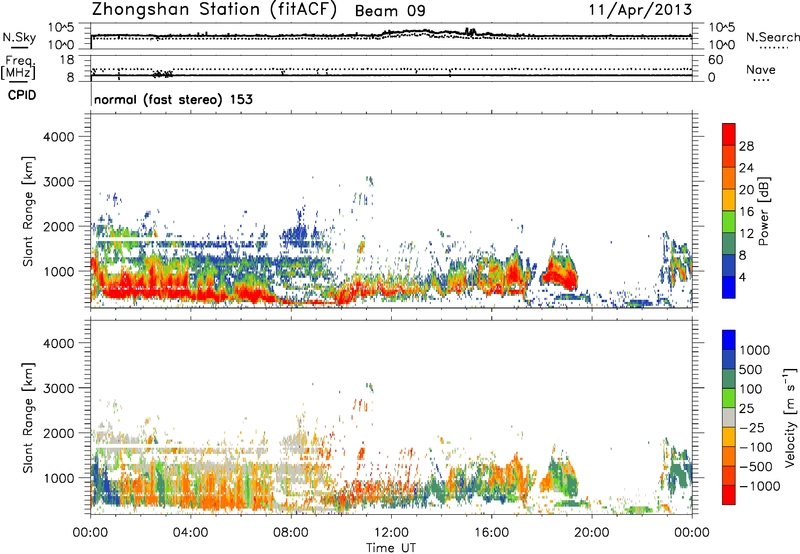Image resolution: width=800 pixels, height=554 pixels.
Task: Click the 'Power [dB]' colorbar title
Action: click(763, 211)
